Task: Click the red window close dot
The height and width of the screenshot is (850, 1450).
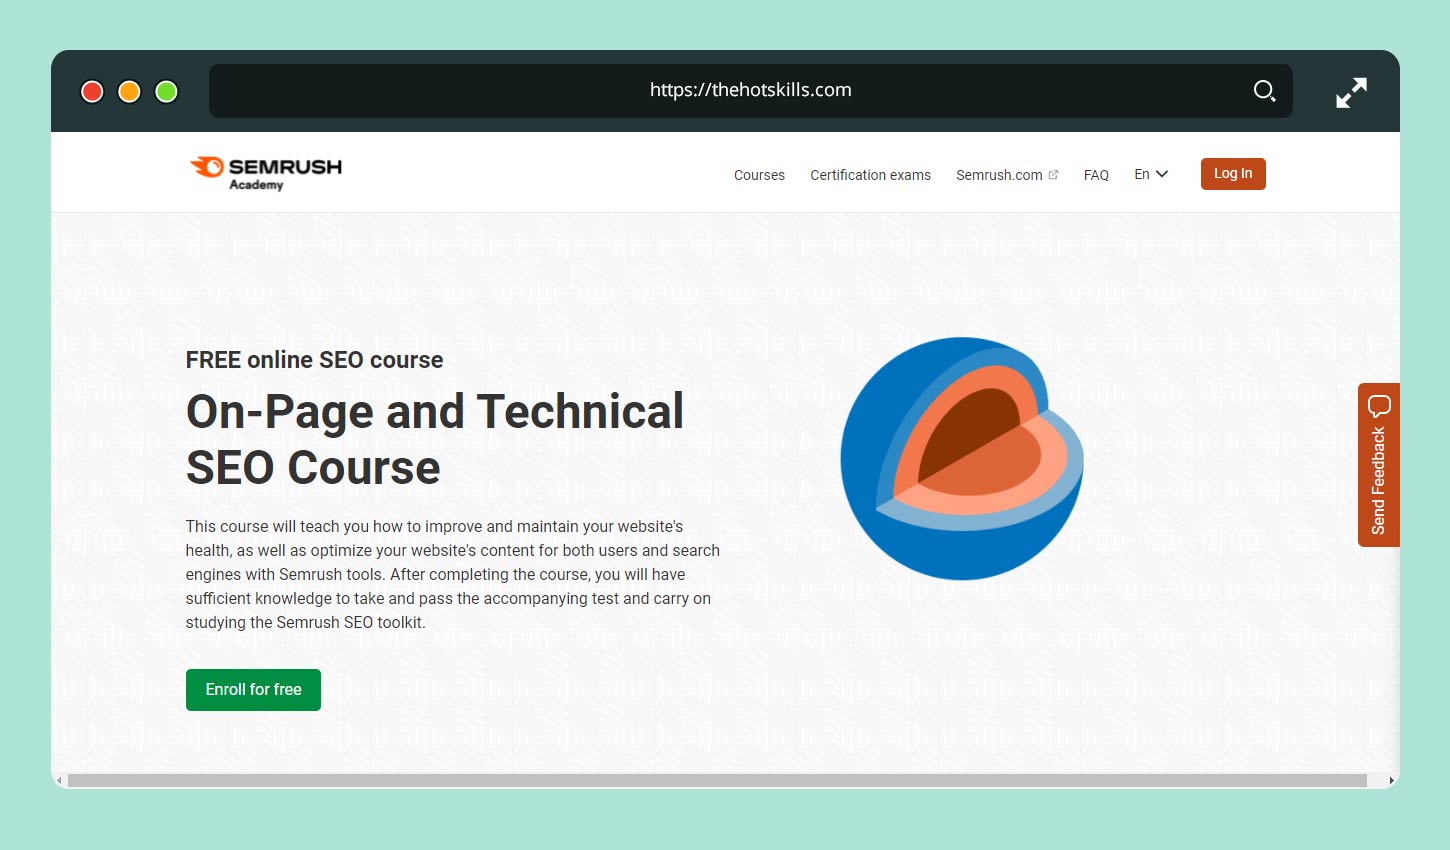Action: tap(92, 92)
